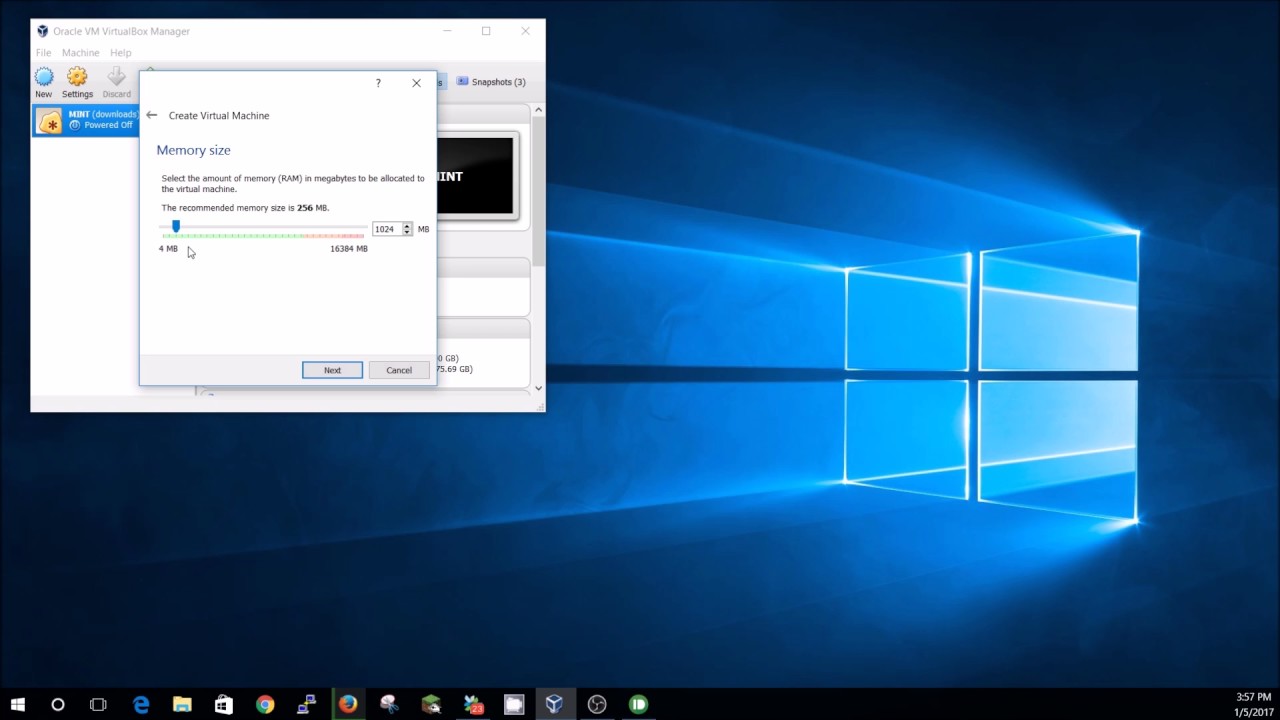Open the Machine menu
1280x720 pixels.
point(80,53)
